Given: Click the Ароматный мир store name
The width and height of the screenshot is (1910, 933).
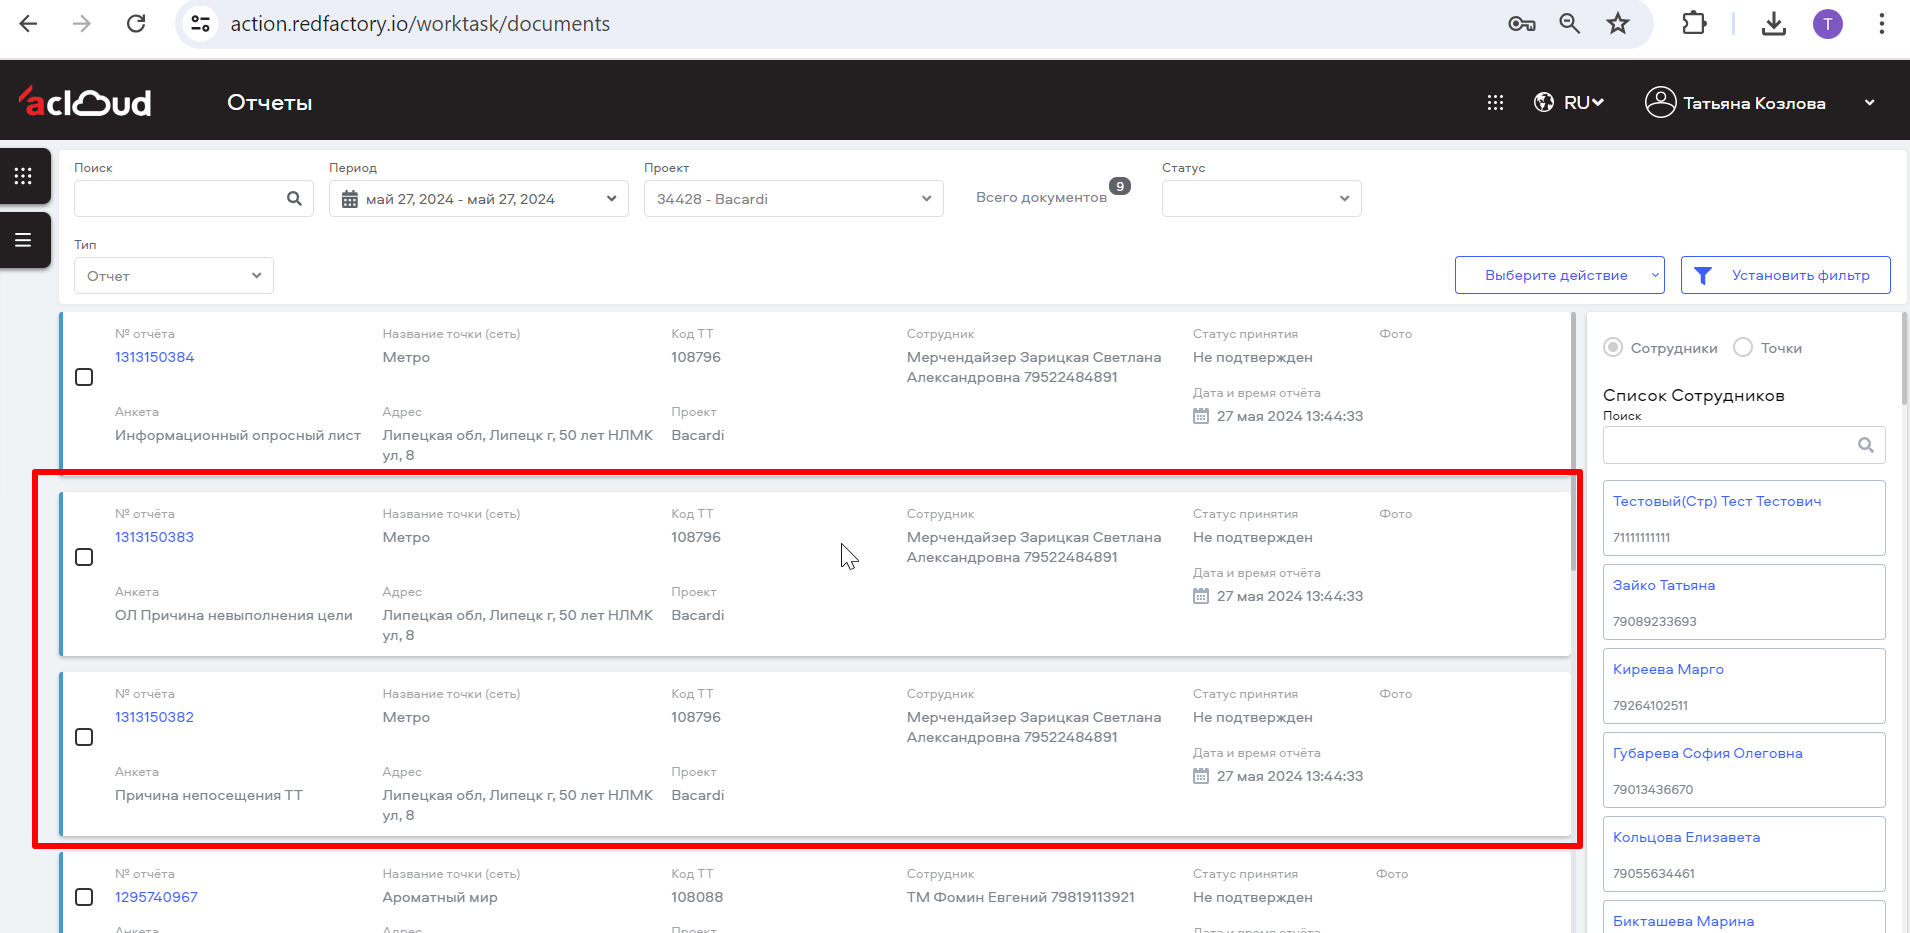Looking at the screenshot, I should [440, 897].
